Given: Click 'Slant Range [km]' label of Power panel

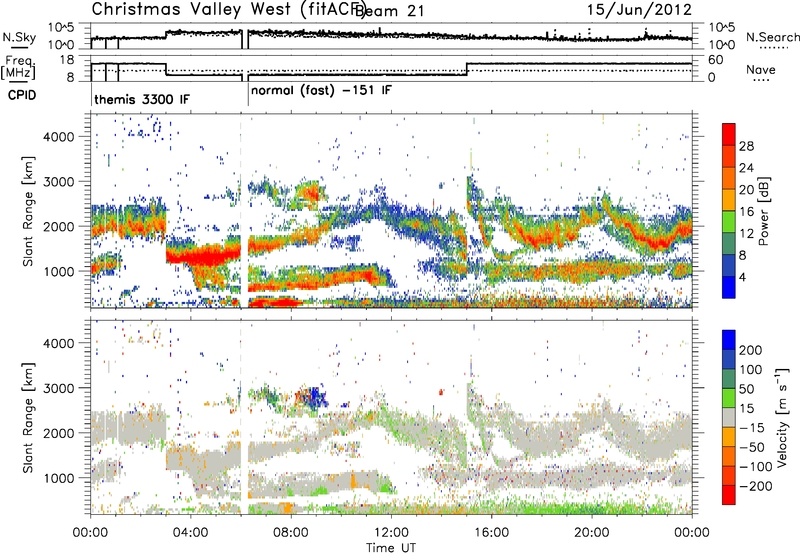Looking at the screenshot, I should [28, 211].
